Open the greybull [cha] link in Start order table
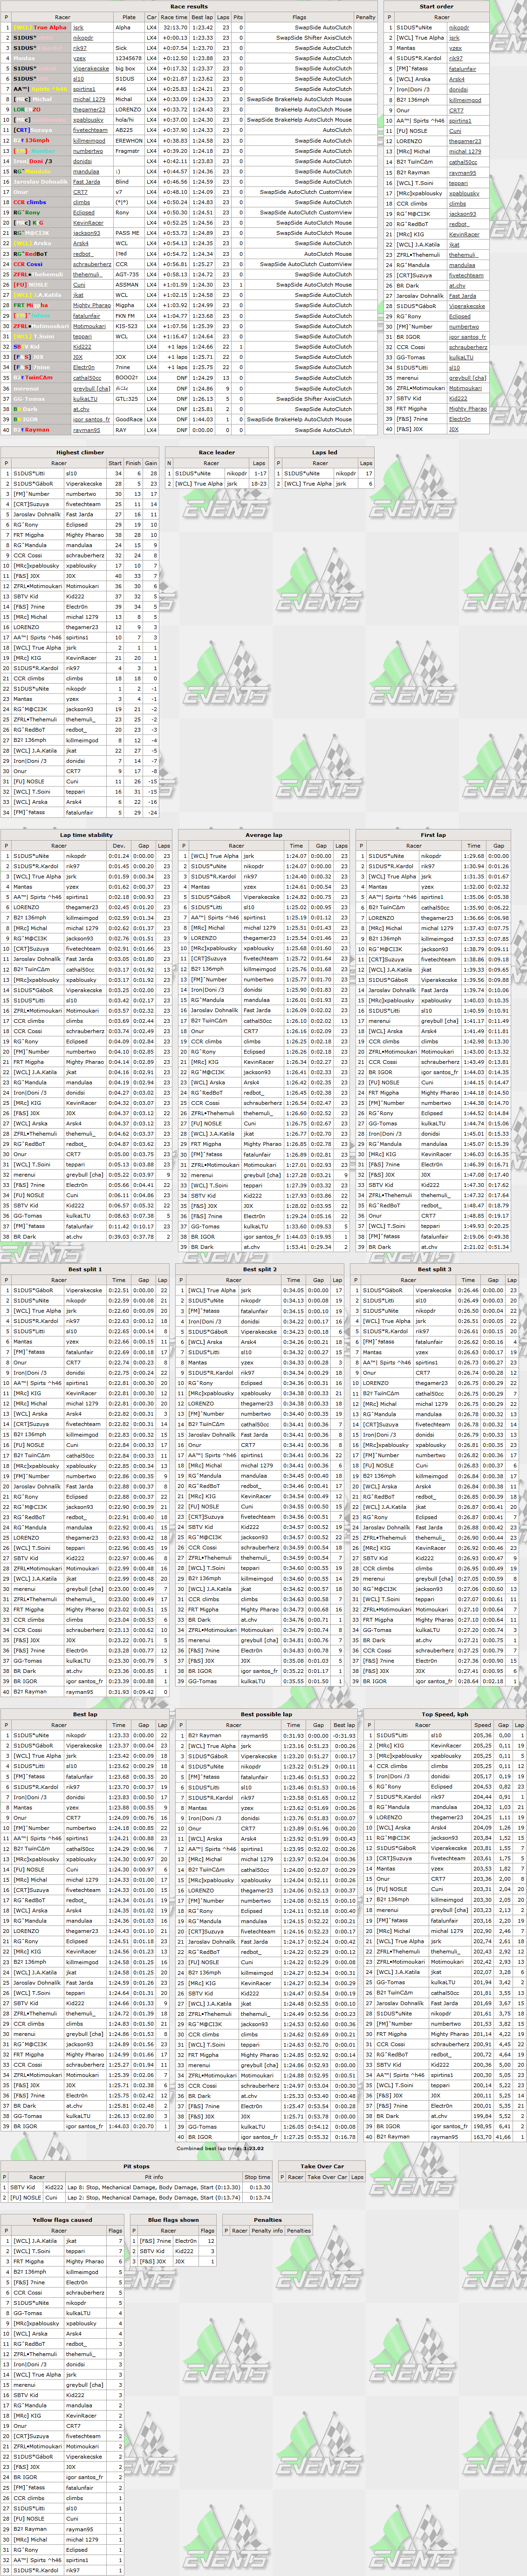The height and width of the screenshot is (2576, 527). point(467,377)
